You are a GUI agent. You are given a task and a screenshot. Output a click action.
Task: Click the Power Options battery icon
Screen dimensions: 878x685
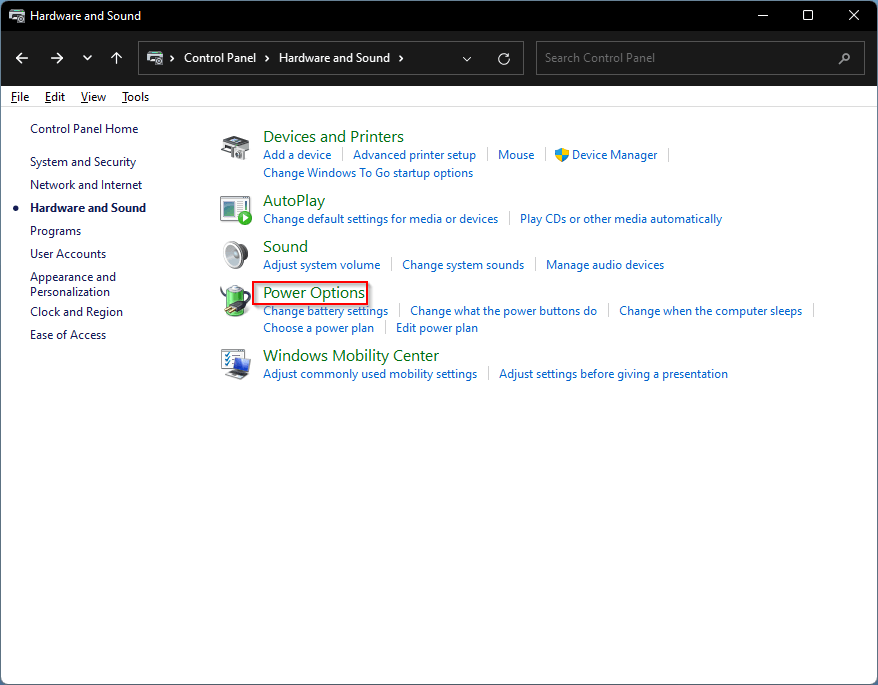pos(234,301)
